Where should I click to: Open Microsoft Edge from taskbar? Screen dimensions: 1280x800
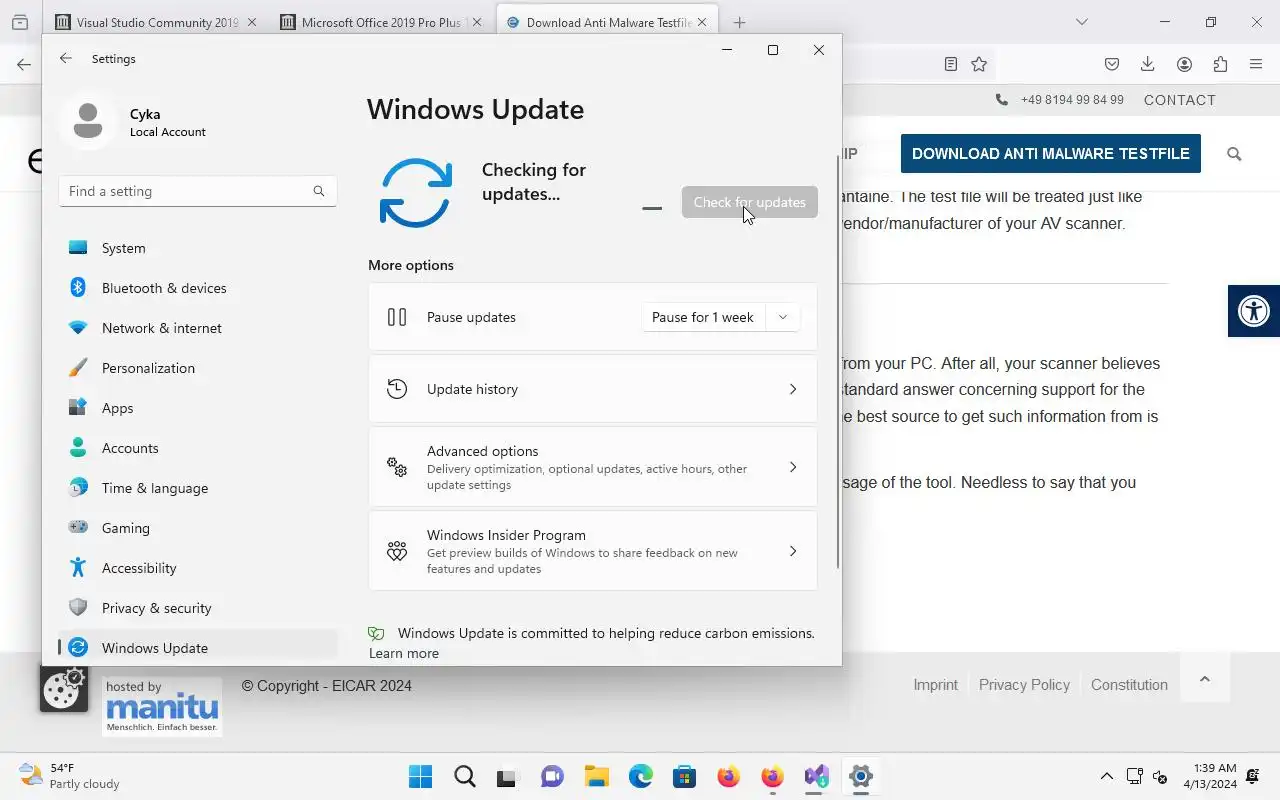641,776
